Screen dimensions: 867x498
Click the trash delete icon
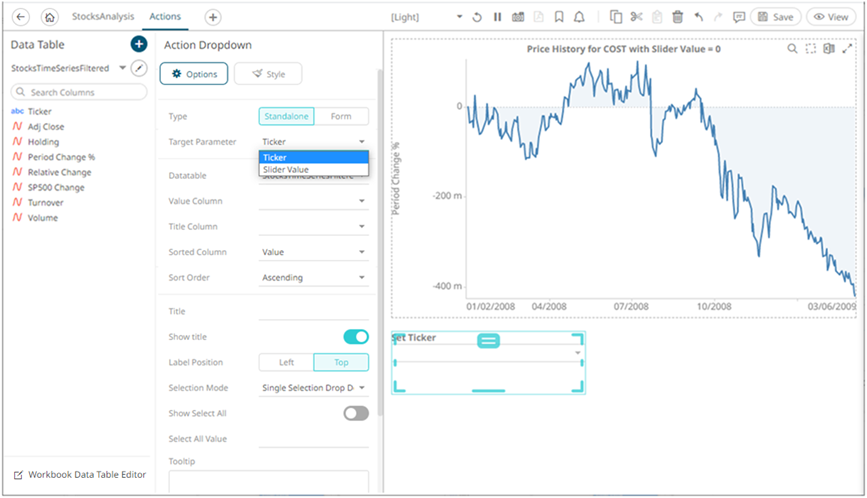tap(677, 17)
